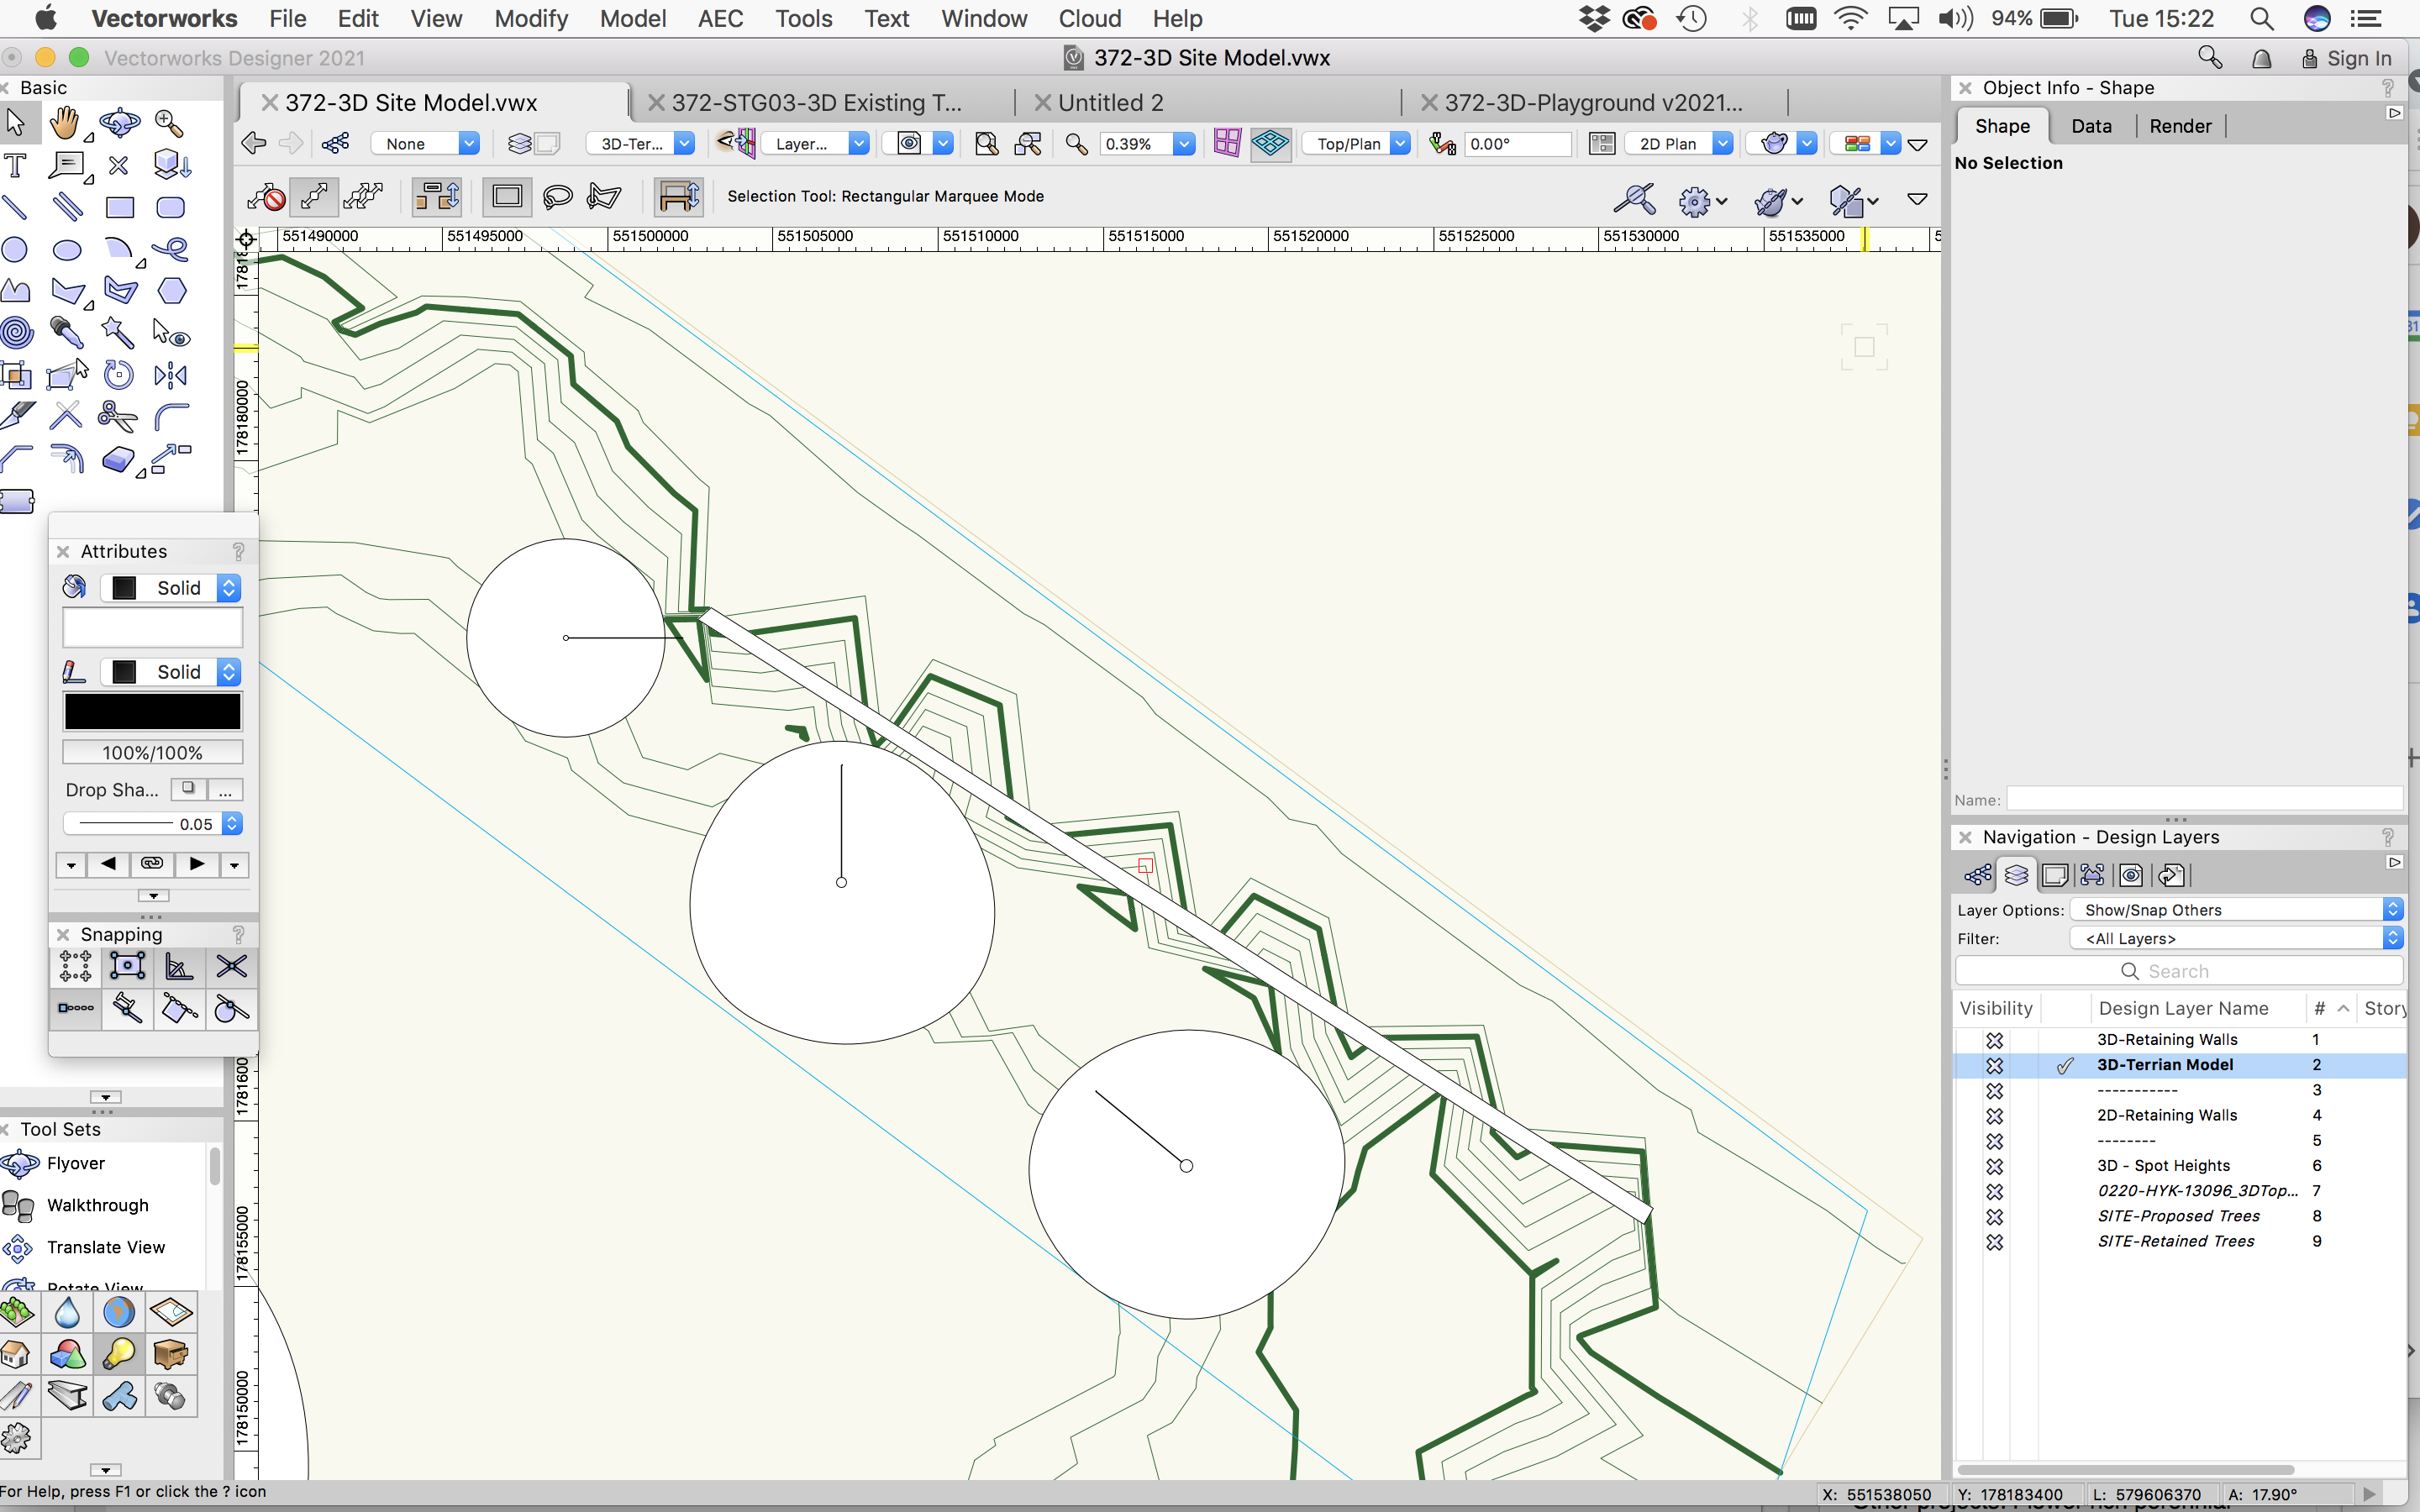Toggle visibility of SITE-Proposed Trees layer
The image size is (2420, 1512).
1995,1216
